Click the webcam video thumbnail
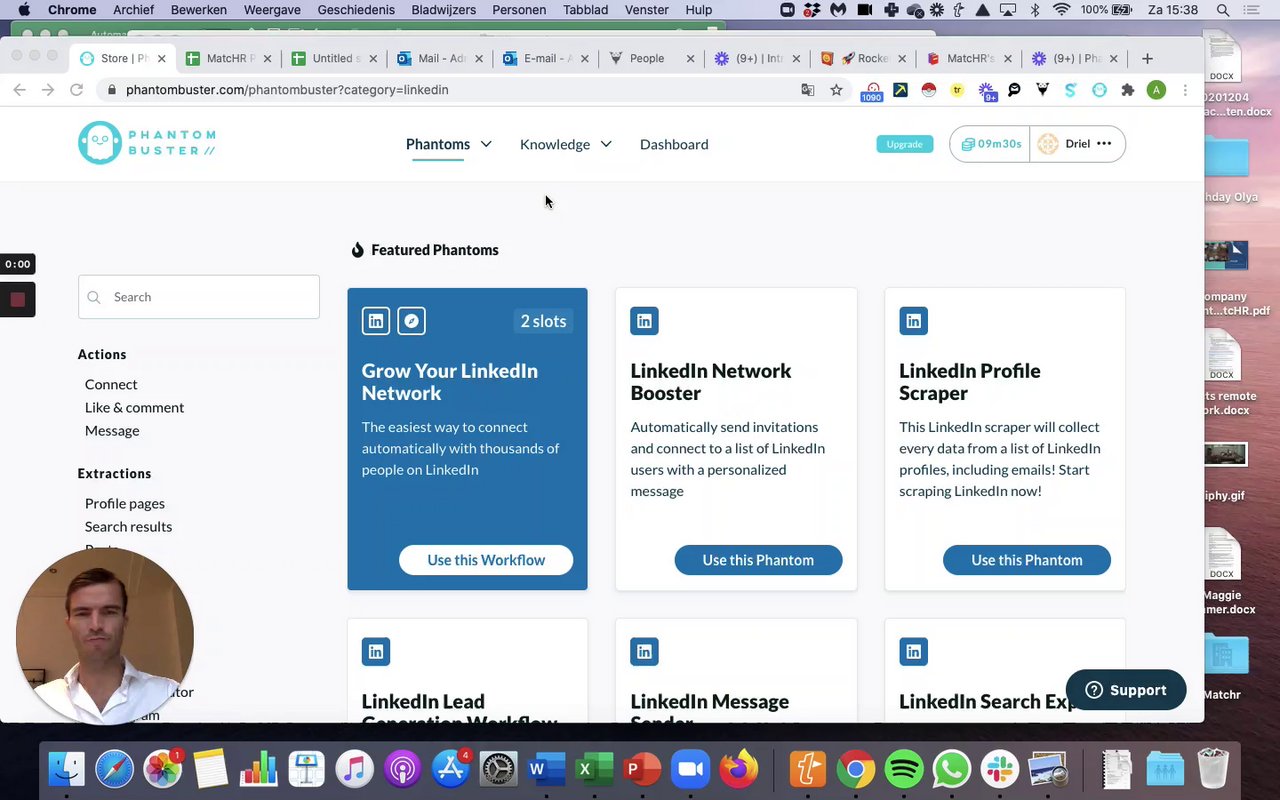The height and width of the screenshot is (800, 1280). 105,635
